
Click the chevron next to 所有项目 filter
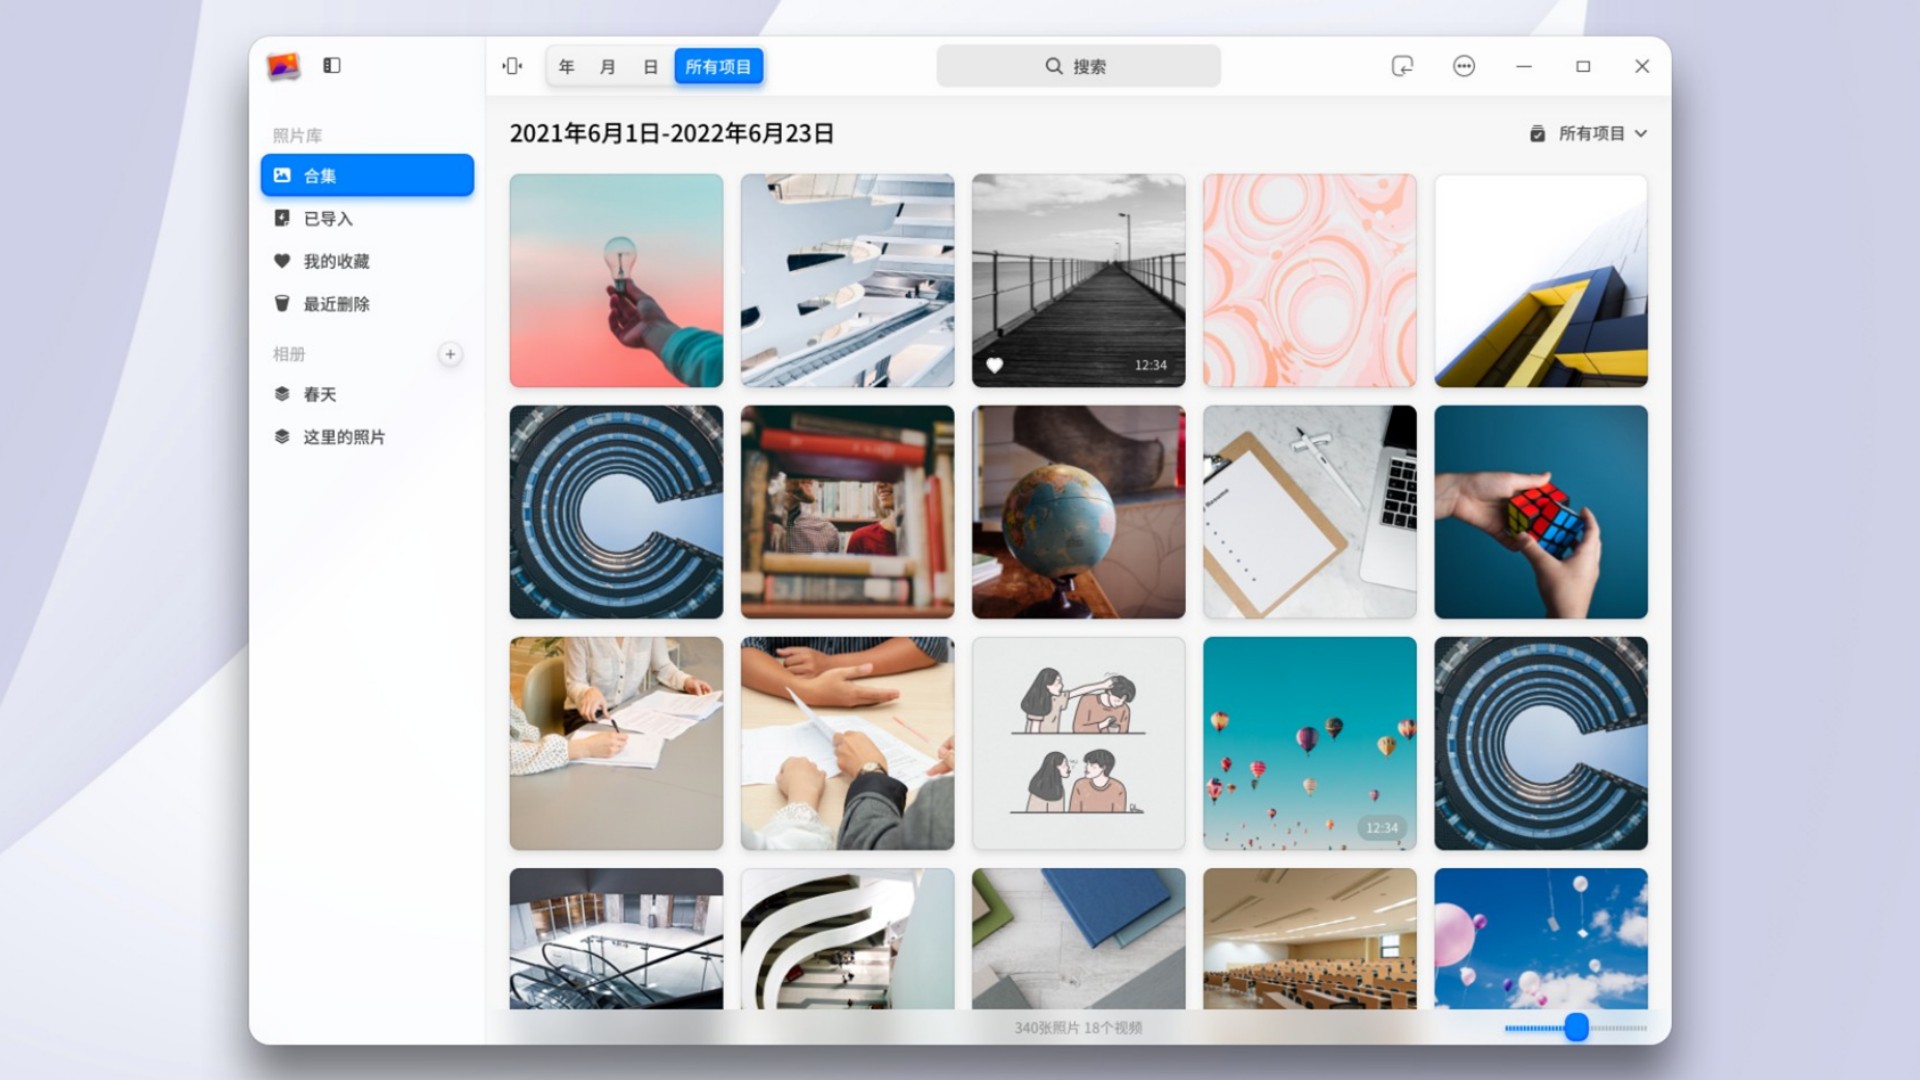[x=1641, y=133]
